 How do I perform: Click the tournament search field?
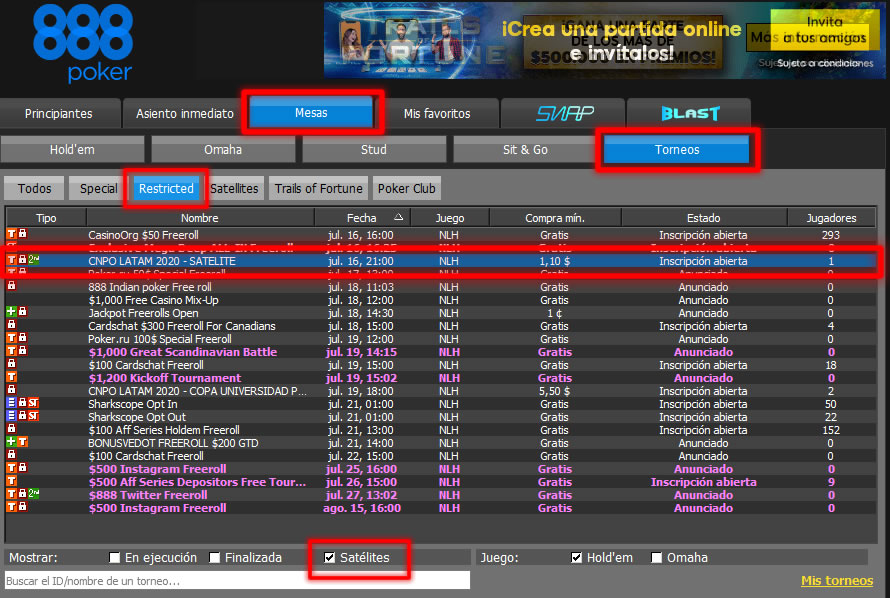[237, 580]
